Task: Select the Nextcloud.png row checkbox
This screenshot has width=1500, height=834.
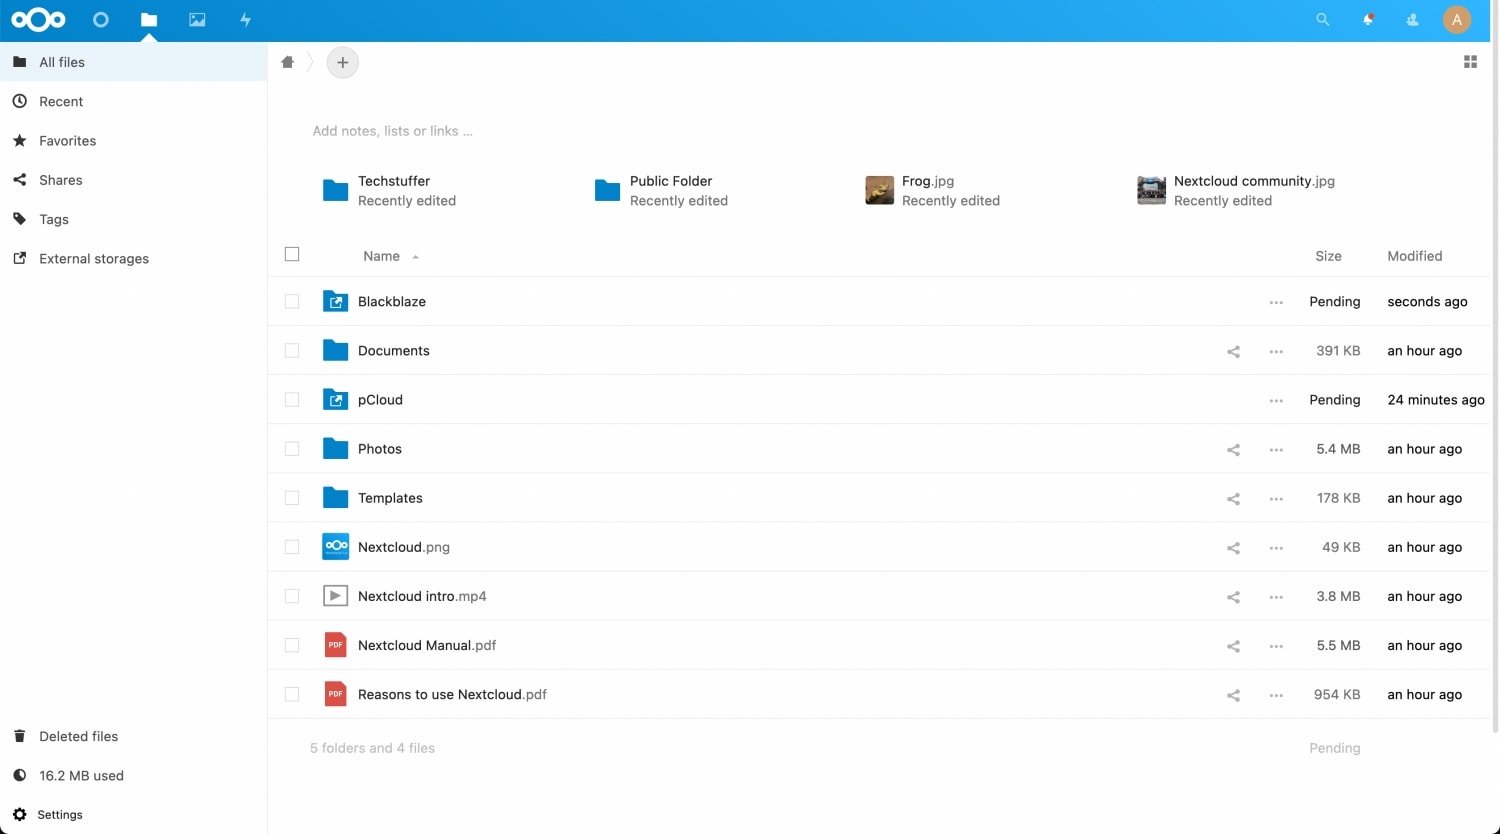Action: 292,546
